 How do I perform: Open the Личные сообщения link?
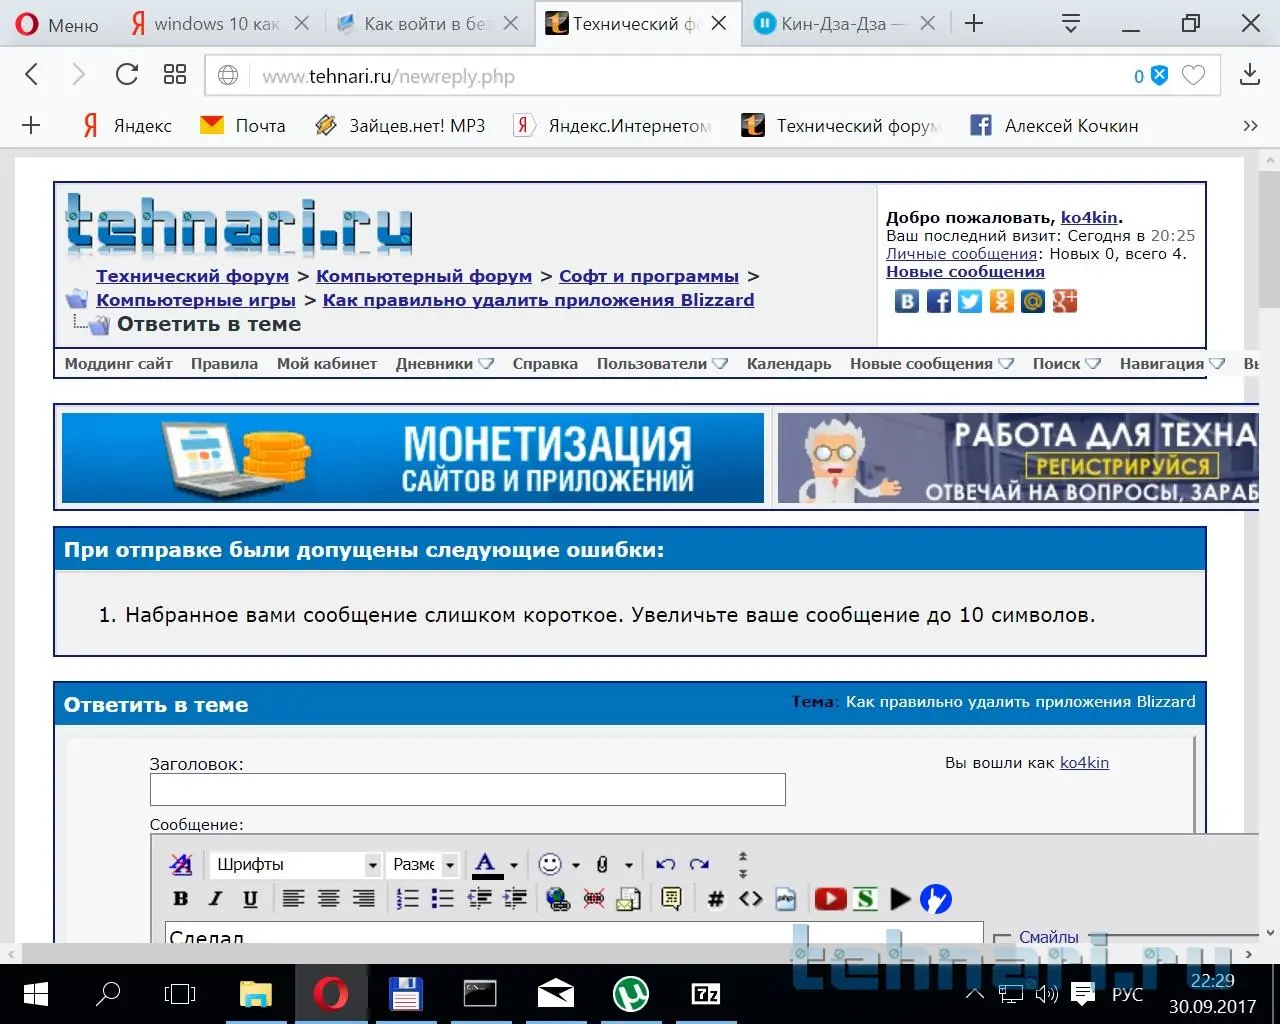coord(962,254)
